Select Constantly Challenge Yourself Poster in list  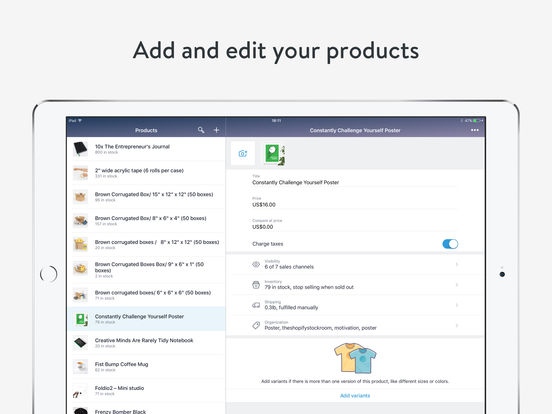(x=146, y=319)
